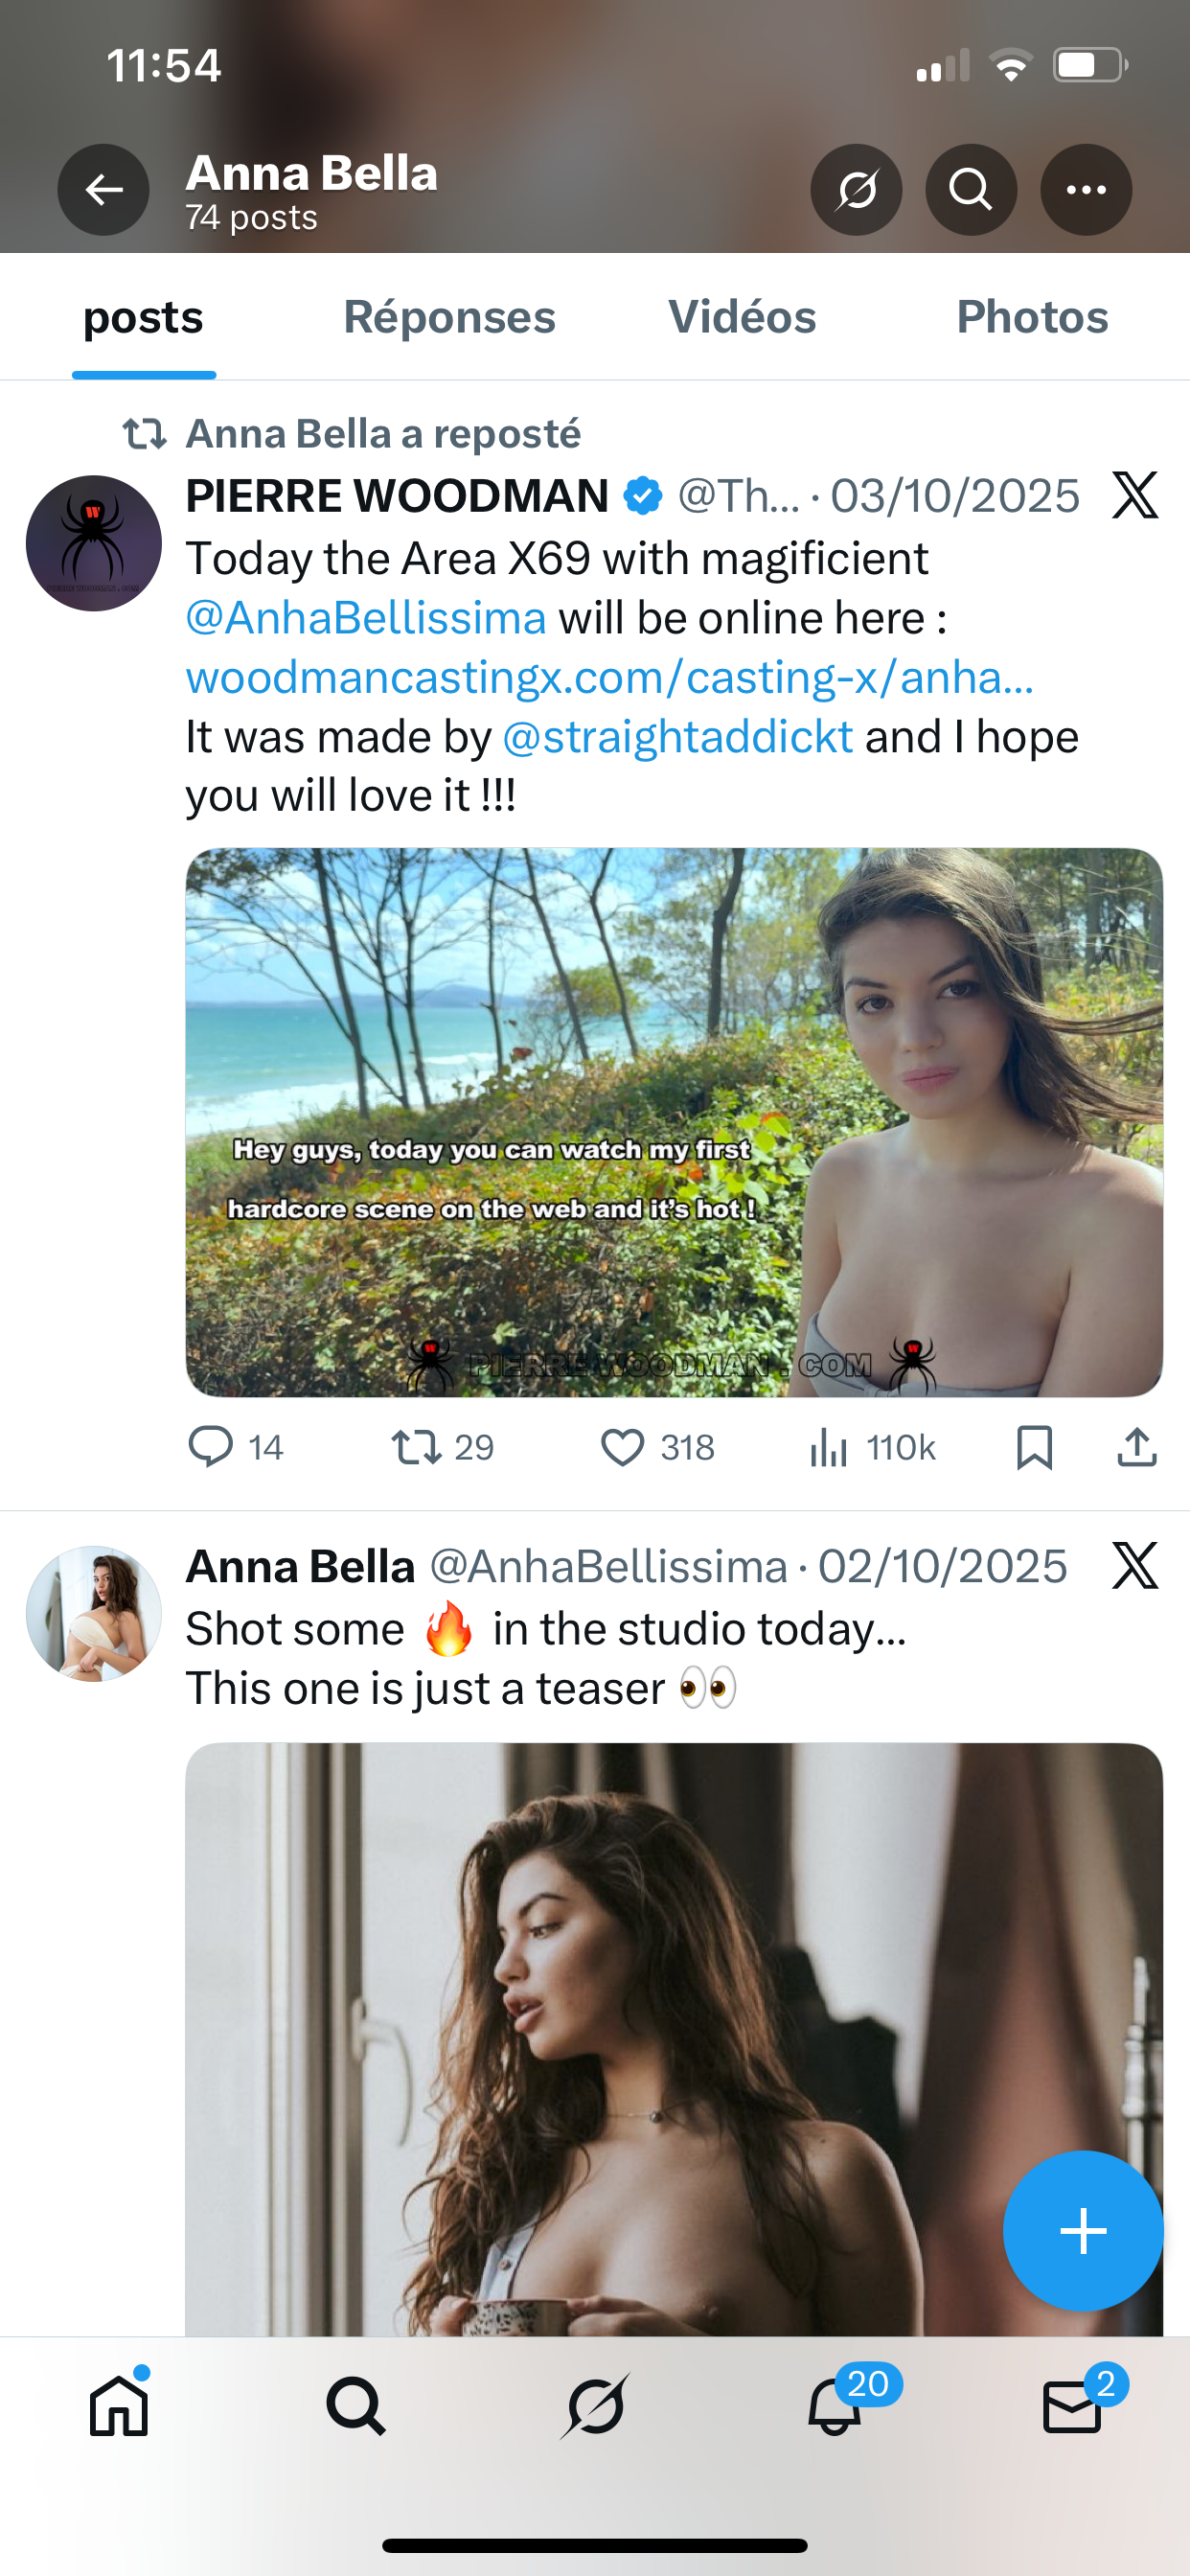Like the post with 318 likes
This screenshot has height=2576, width=1190.
(622, 1447)
